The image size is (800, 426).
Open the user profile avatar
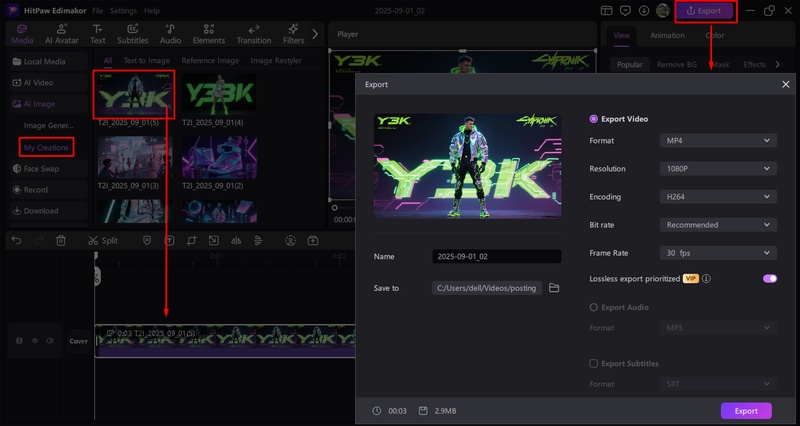pos(662,11)
